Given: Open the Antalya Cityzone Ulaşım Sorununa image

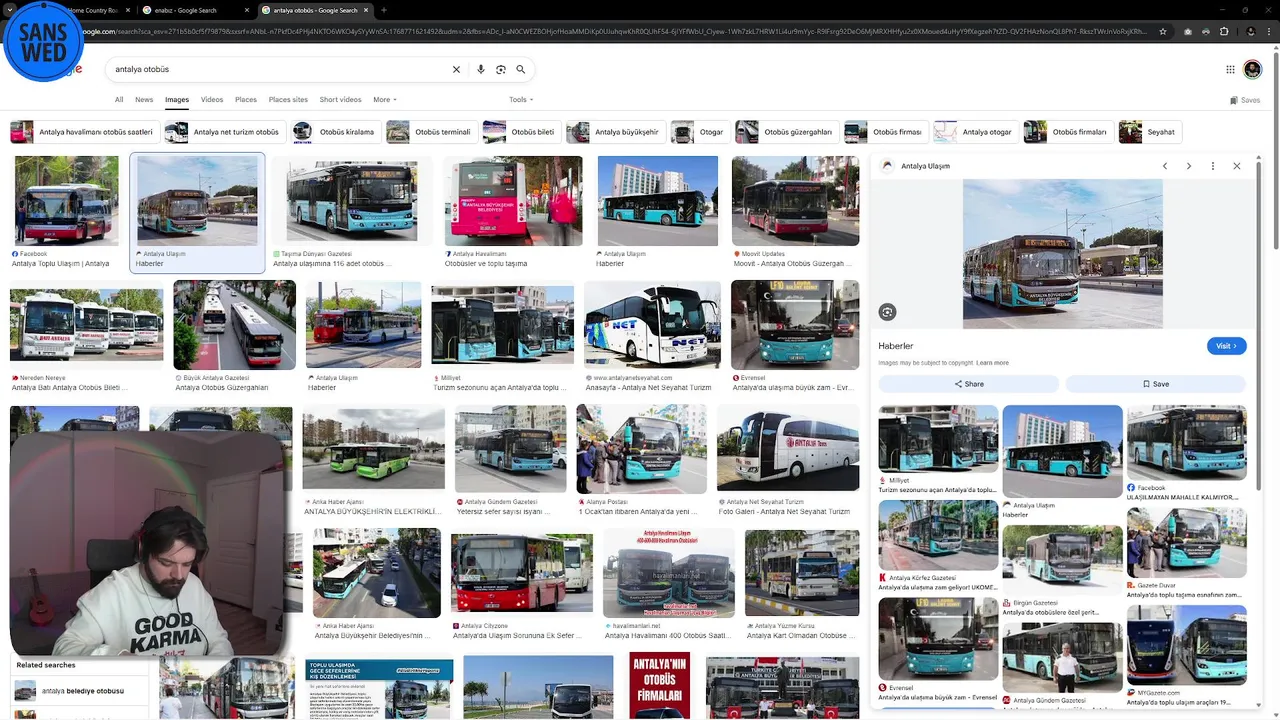Looking at the screenshot, I should pyautogui.click(x=521, y=573).
